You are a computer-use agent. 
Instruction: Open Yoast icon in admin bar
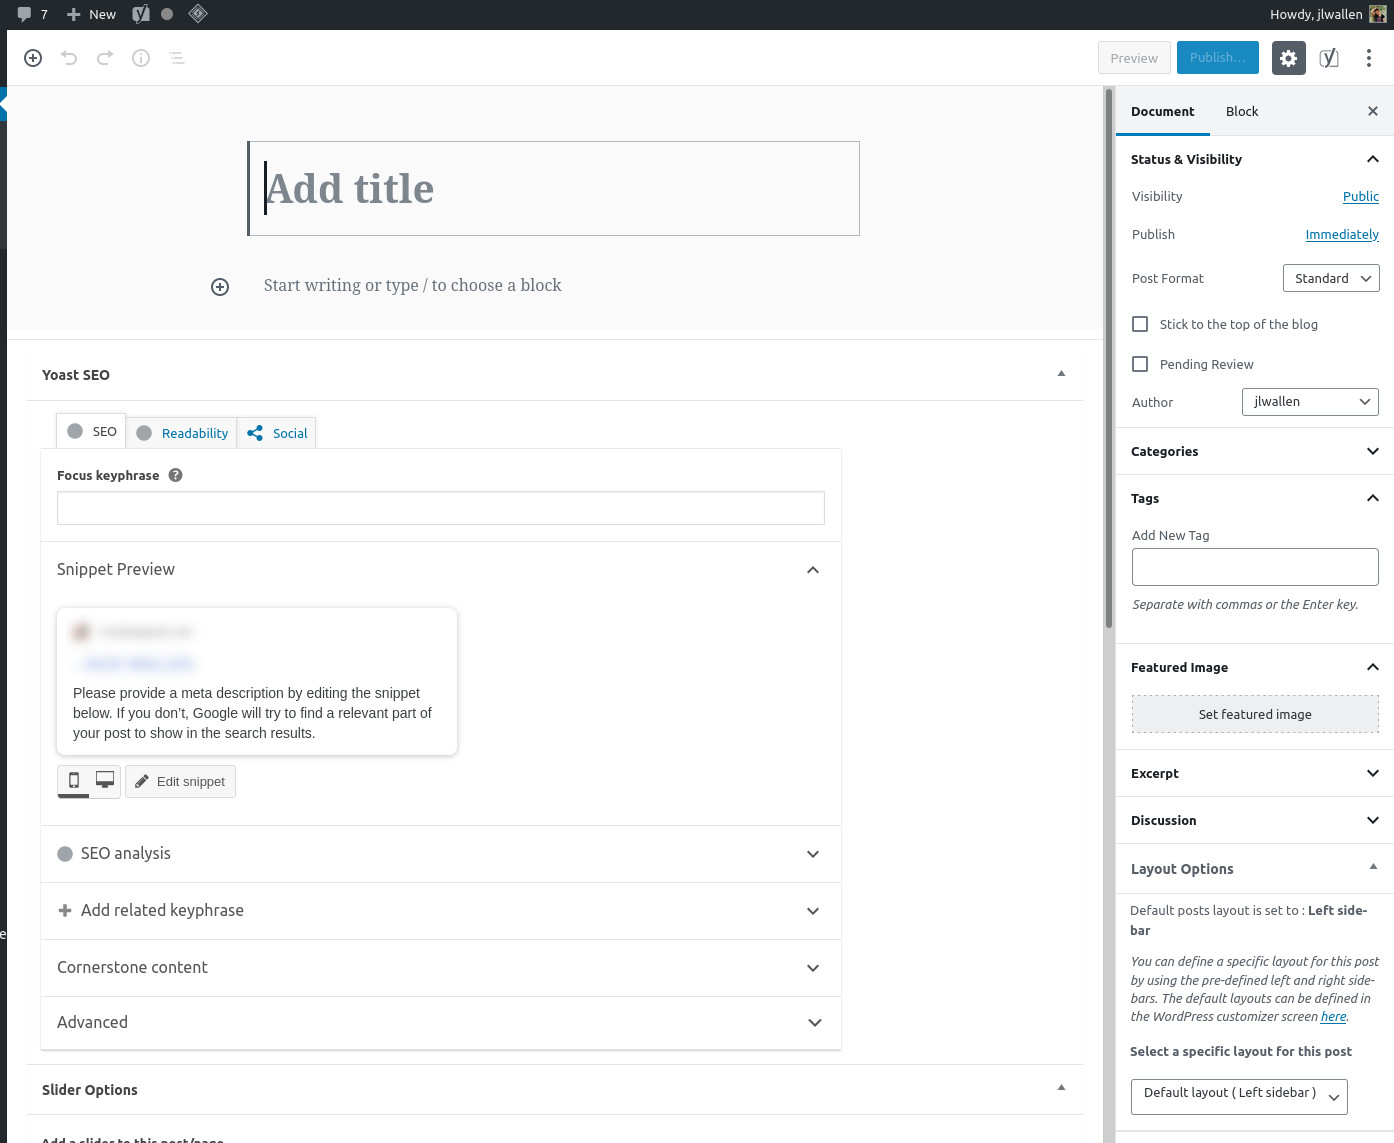141,14
